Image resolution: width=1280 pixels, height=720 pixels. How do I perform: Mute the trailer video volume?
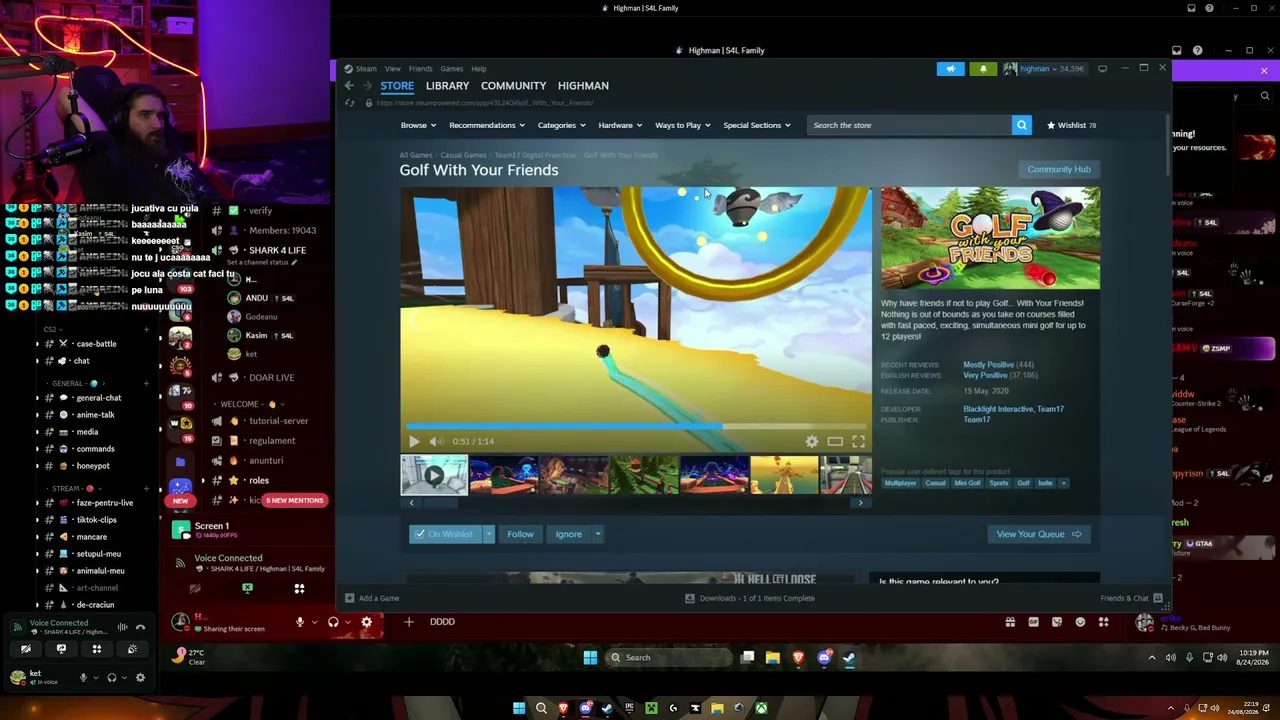[436, 441]
